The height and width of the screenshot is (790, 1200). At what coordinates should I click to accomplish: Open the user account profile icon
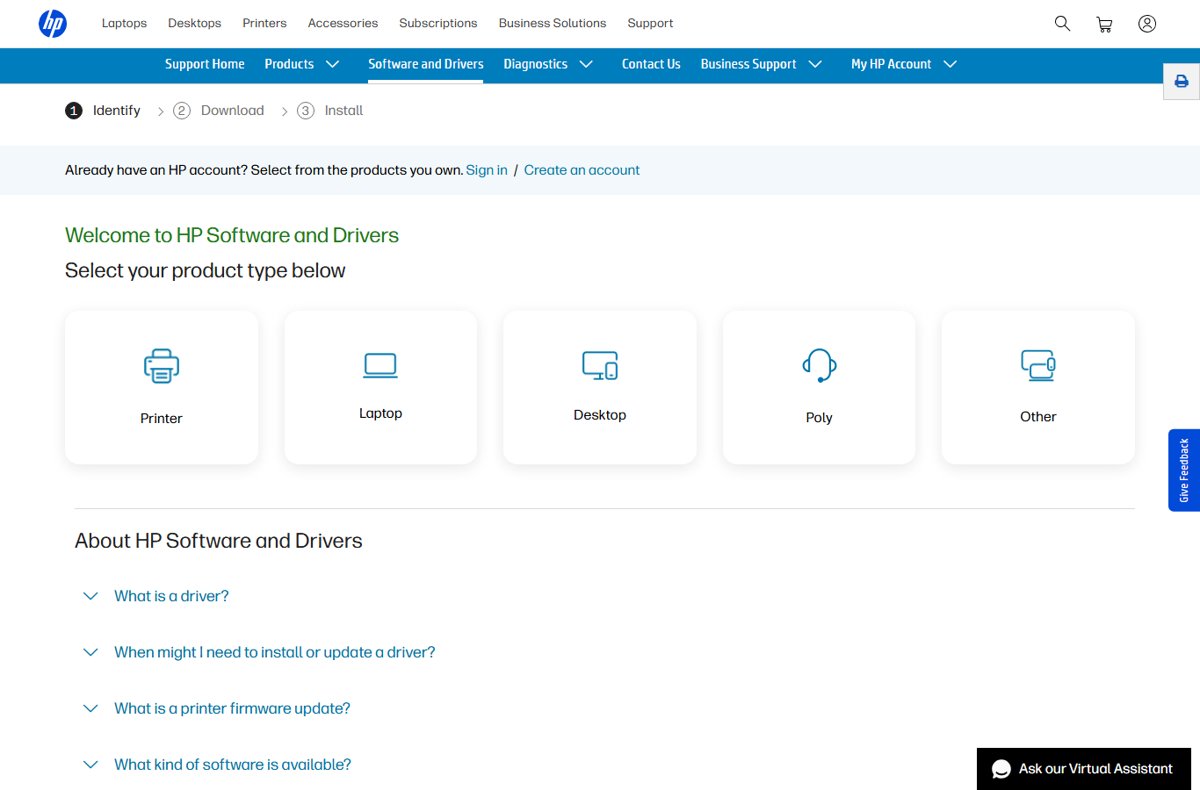[1147, 23]
